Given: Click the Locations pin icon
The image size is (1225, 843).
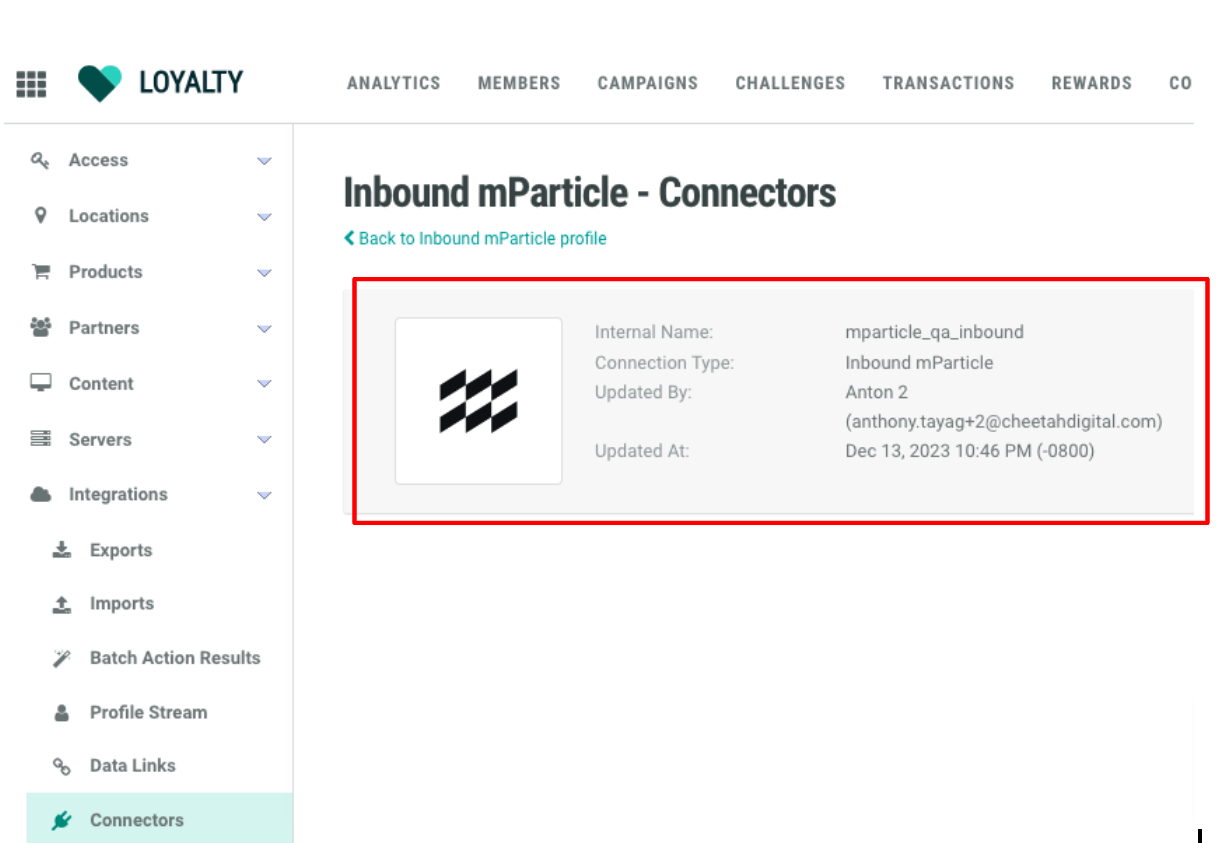Looking at the screenshot, I should point(41,215).
